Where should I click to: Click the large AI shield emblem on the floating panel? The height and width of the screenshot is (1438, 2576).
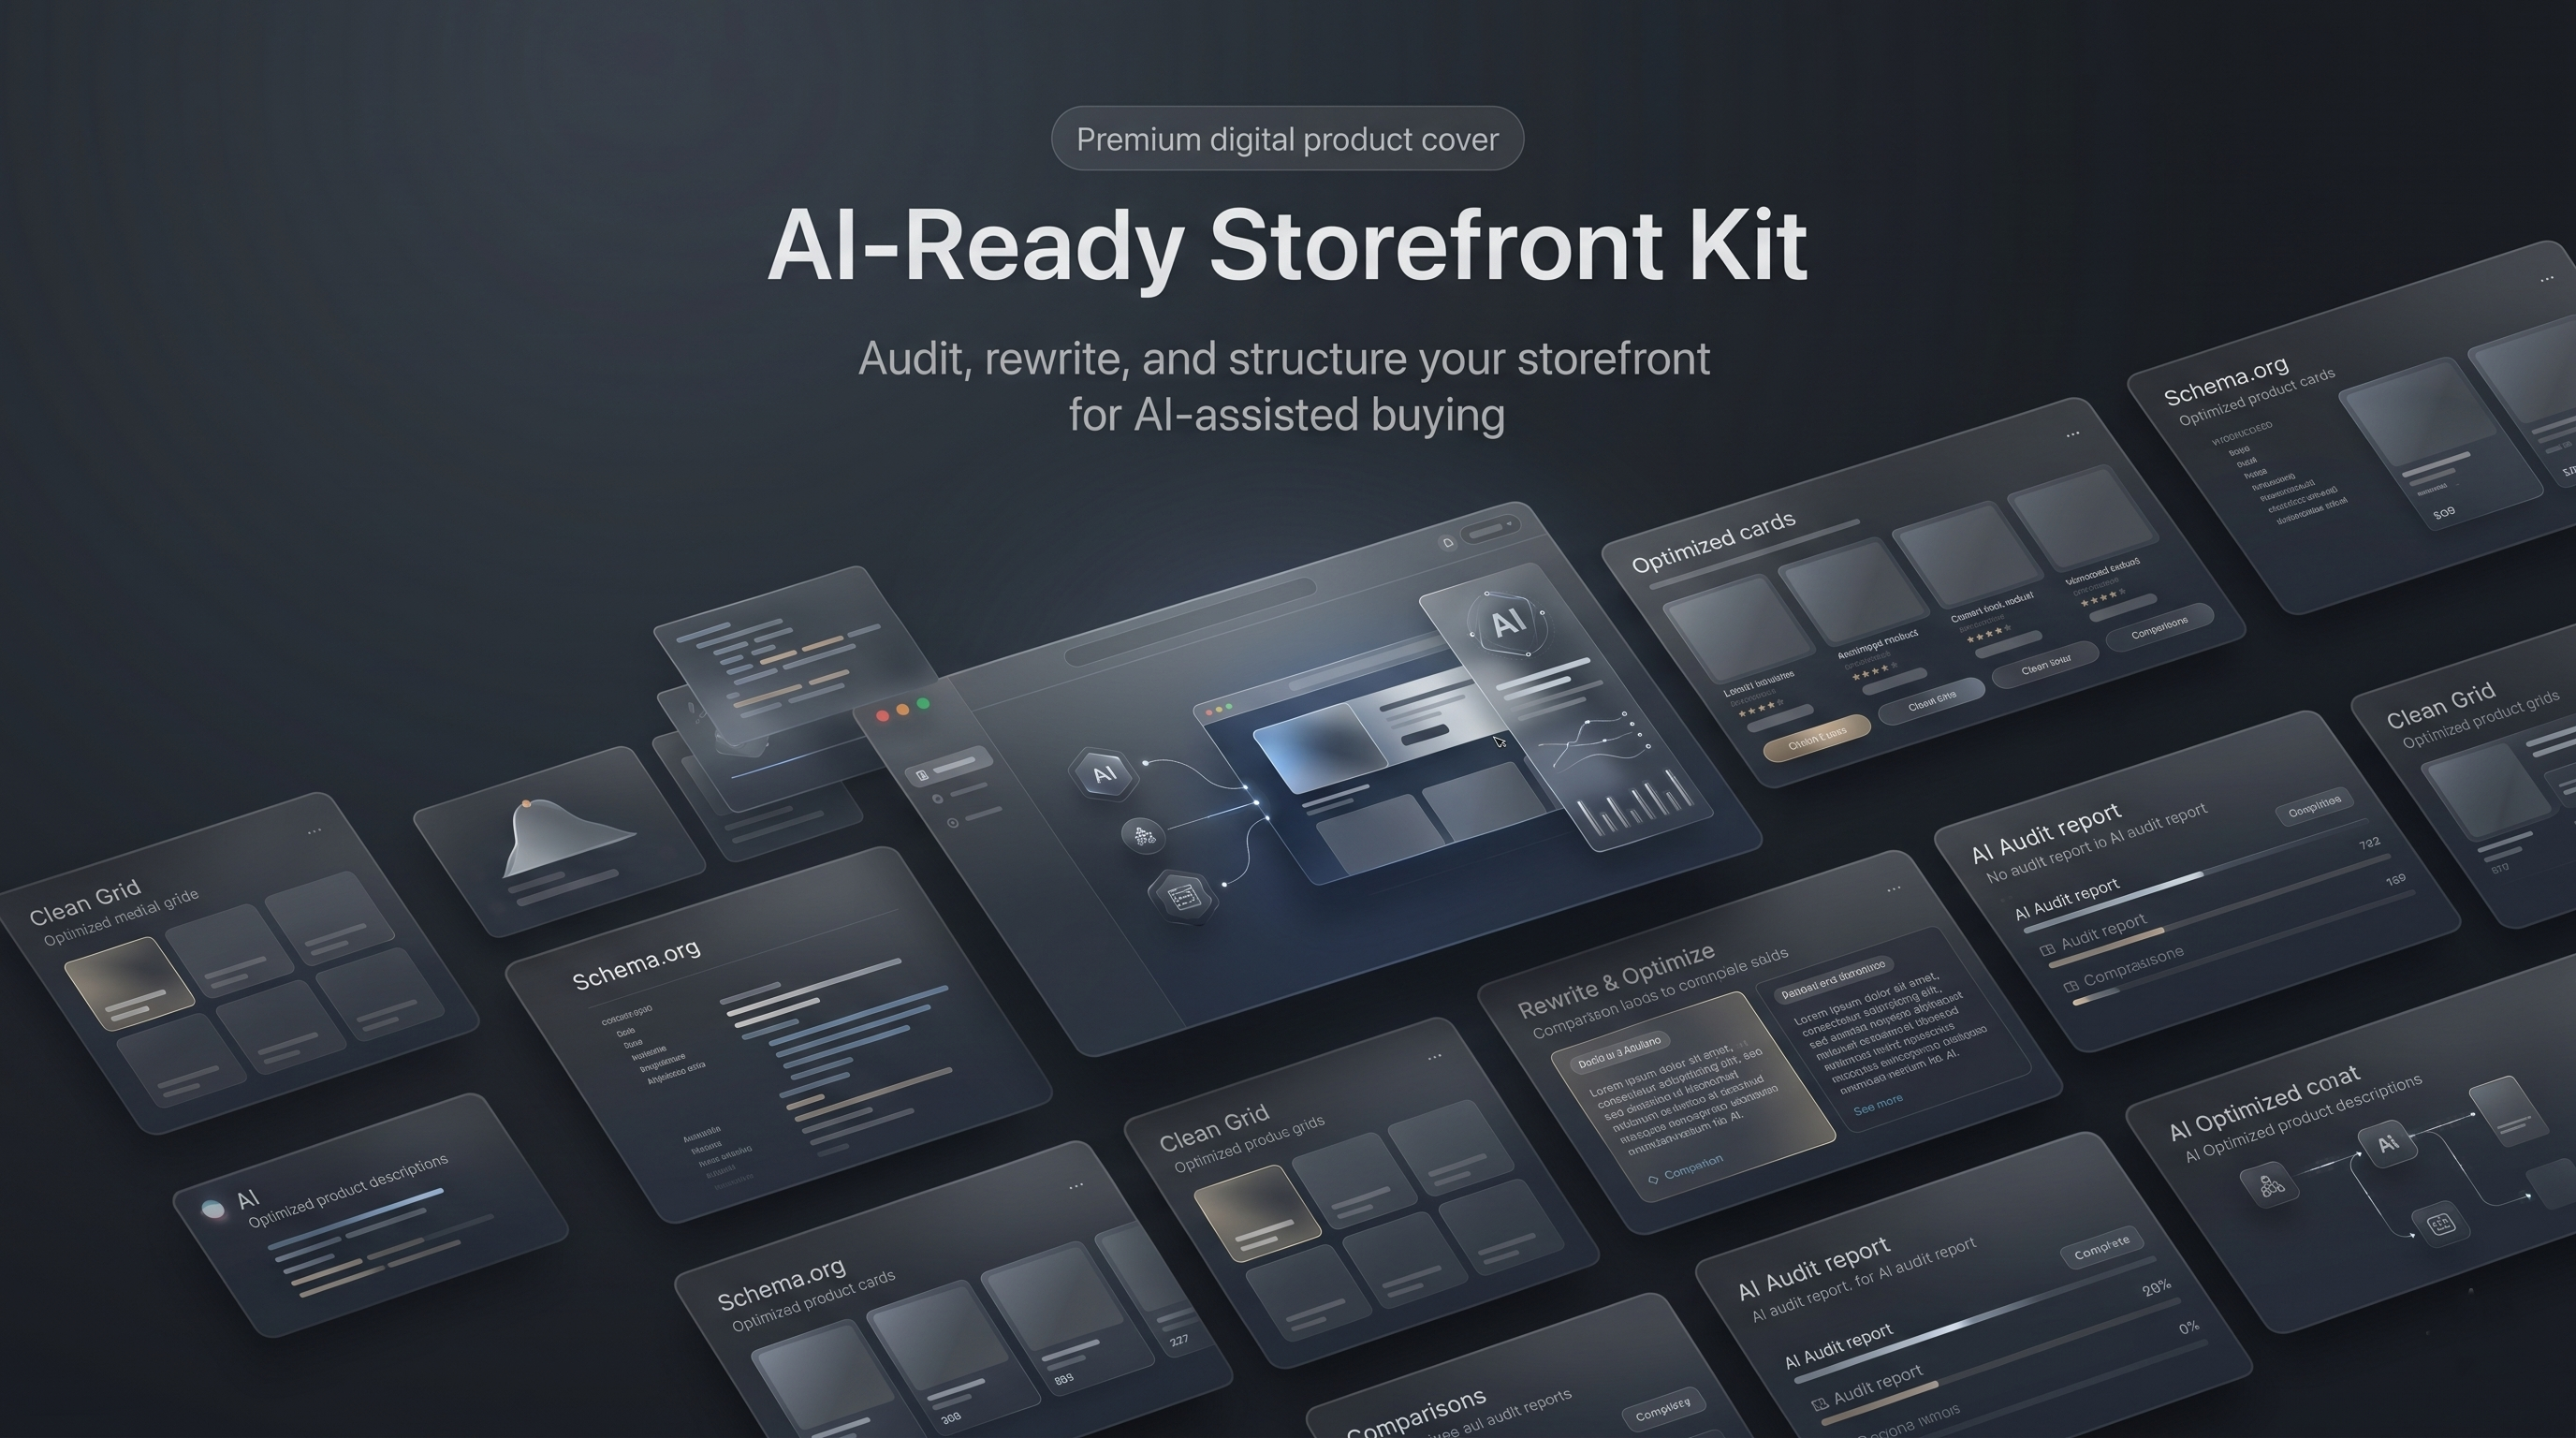coord(1509,623)
